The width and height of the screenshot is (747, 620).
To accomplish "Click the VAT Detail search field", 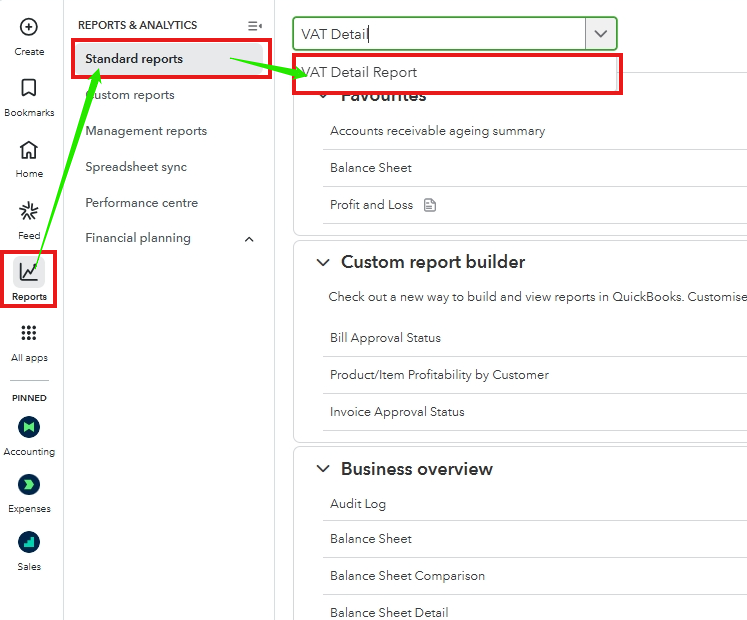I will pyautogui.click(x=439, y=33).
